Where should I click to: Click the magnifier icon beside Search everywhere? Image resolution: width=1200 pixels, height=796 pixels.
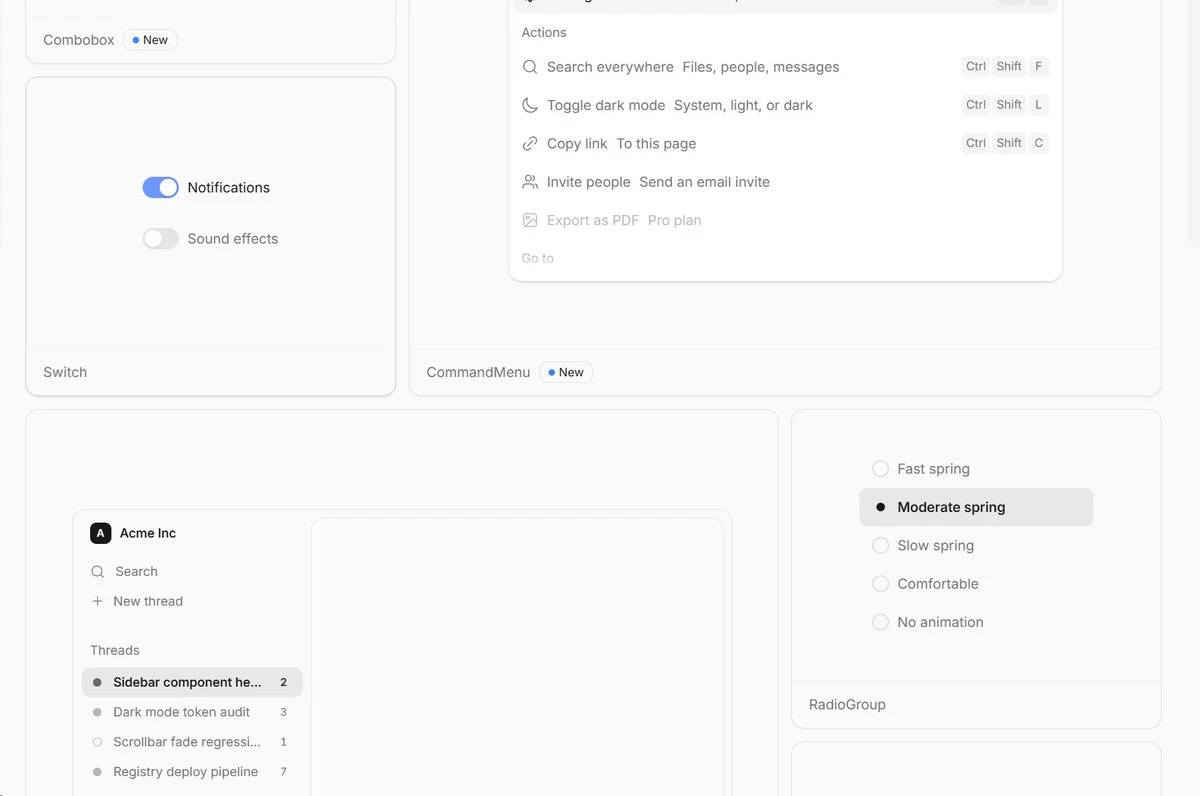pos(530,67)
